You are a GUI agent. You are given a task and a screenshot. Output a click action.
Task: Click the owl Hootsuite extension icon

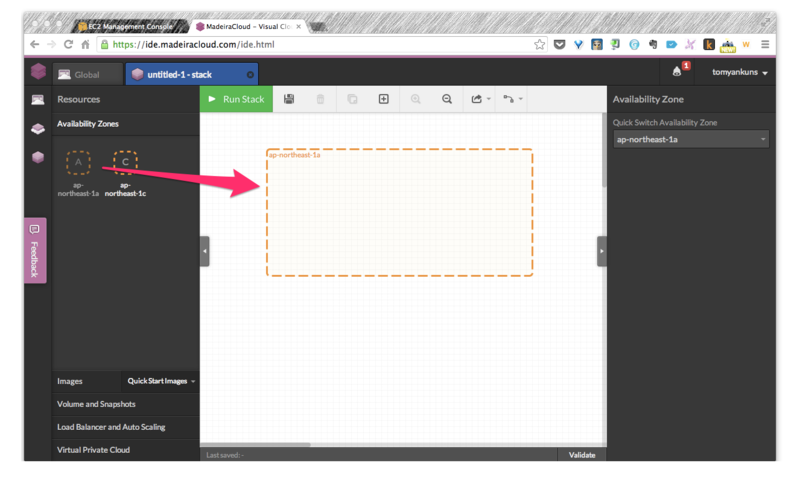coord(596,44)
